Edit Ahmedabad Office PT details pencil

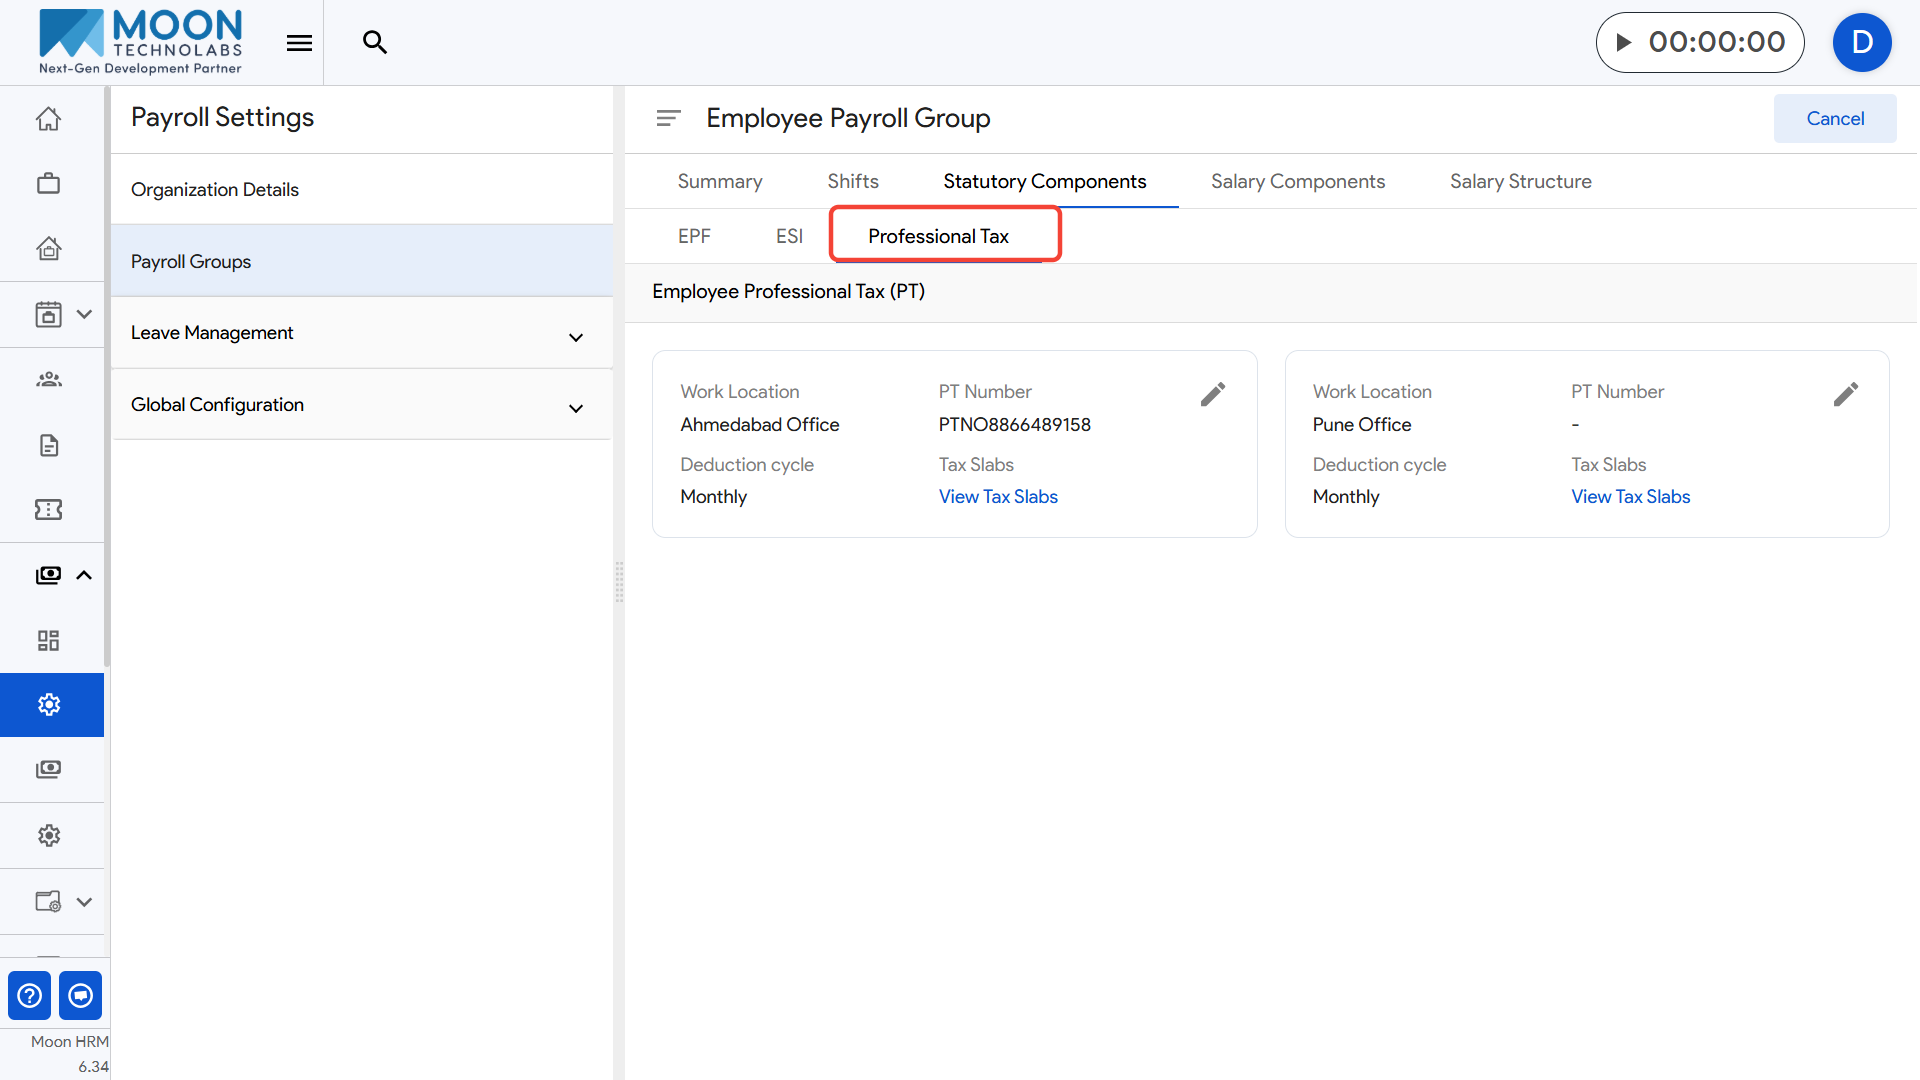click(x=1212, y=395)
